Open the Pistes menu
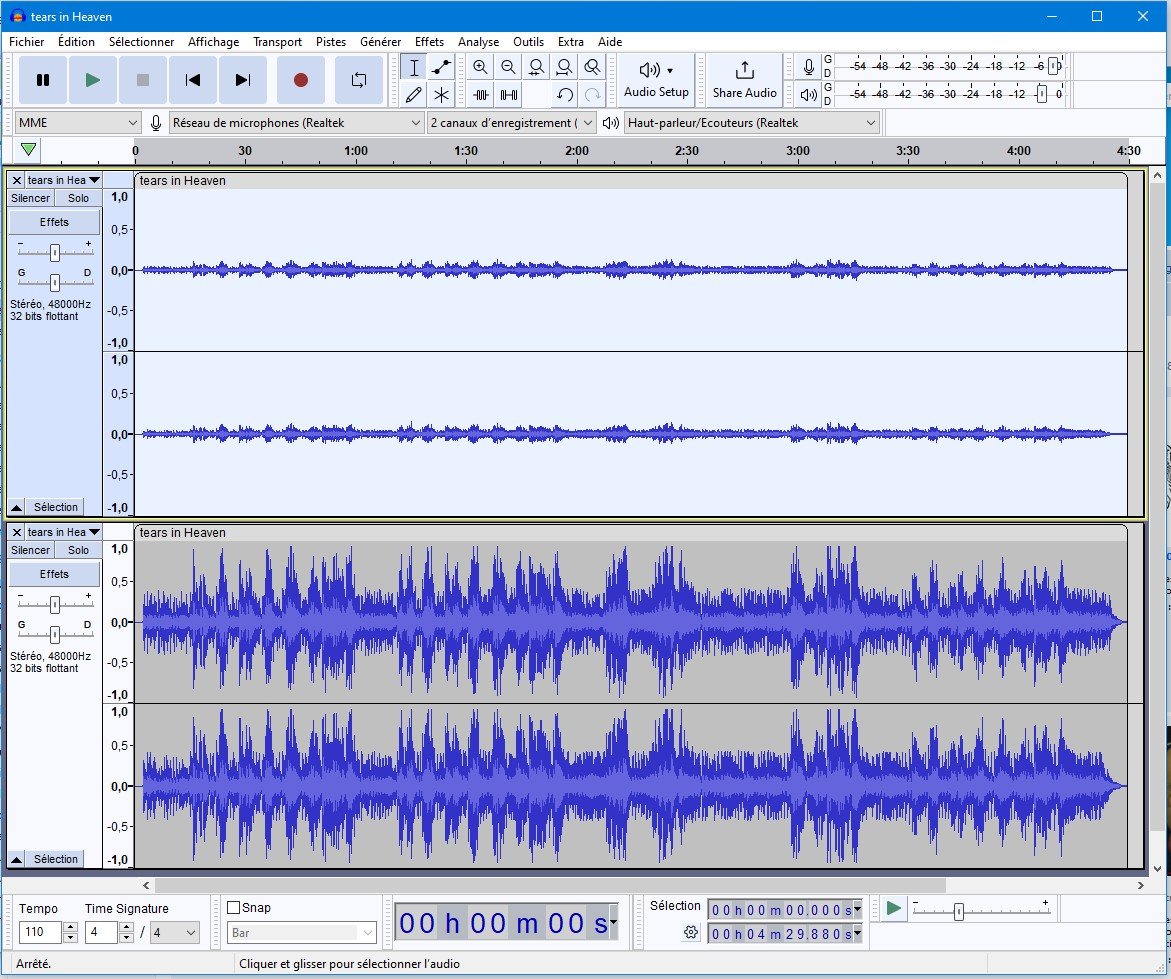This screenshot has width=1171, height=979. click(x=331, y=42)
